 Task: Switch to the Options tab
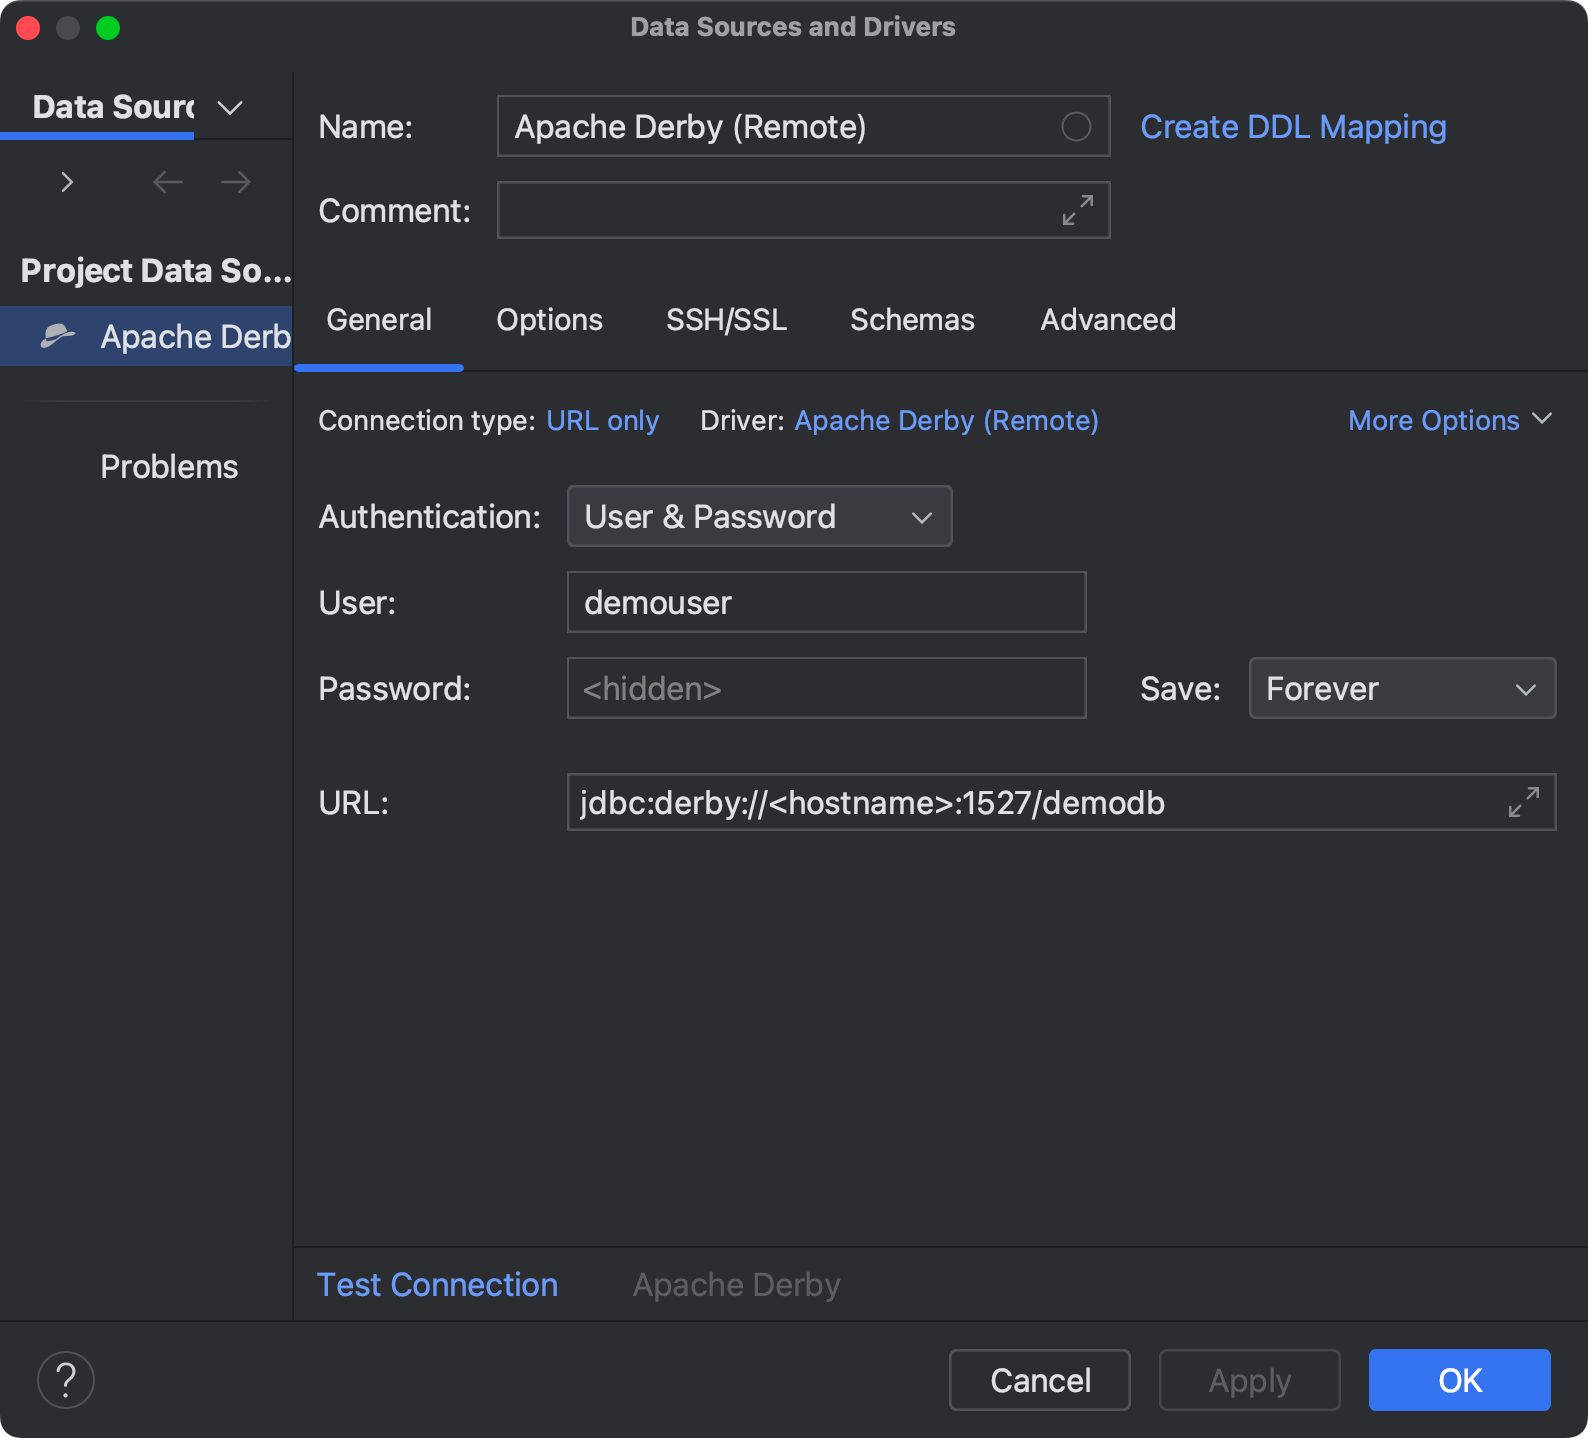pyautogui.click(x=549, y=320)
